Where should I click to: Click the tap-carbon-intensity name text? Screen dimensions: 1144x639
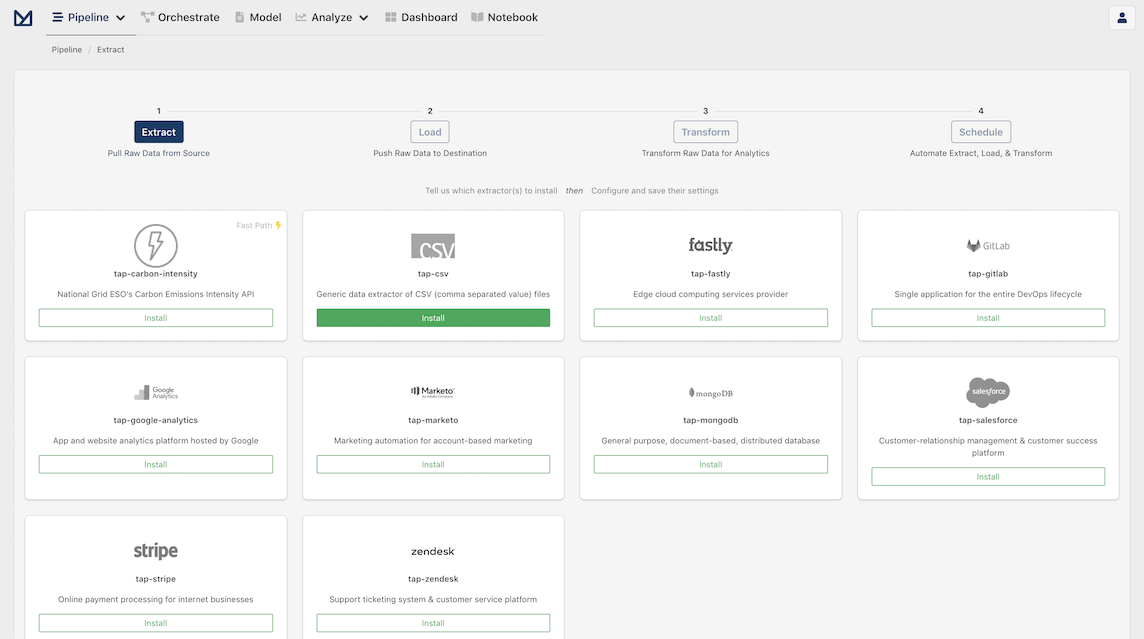155,274
